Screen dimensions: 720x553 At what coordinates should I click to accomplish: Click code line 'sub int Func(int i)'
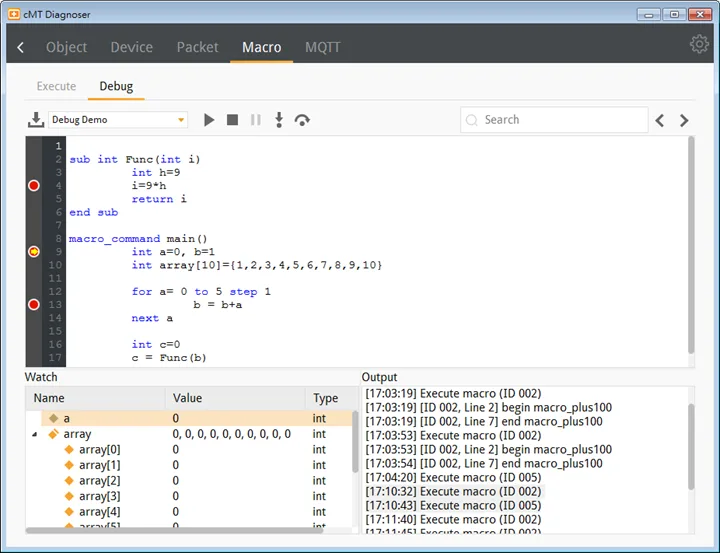pos(135,159)
